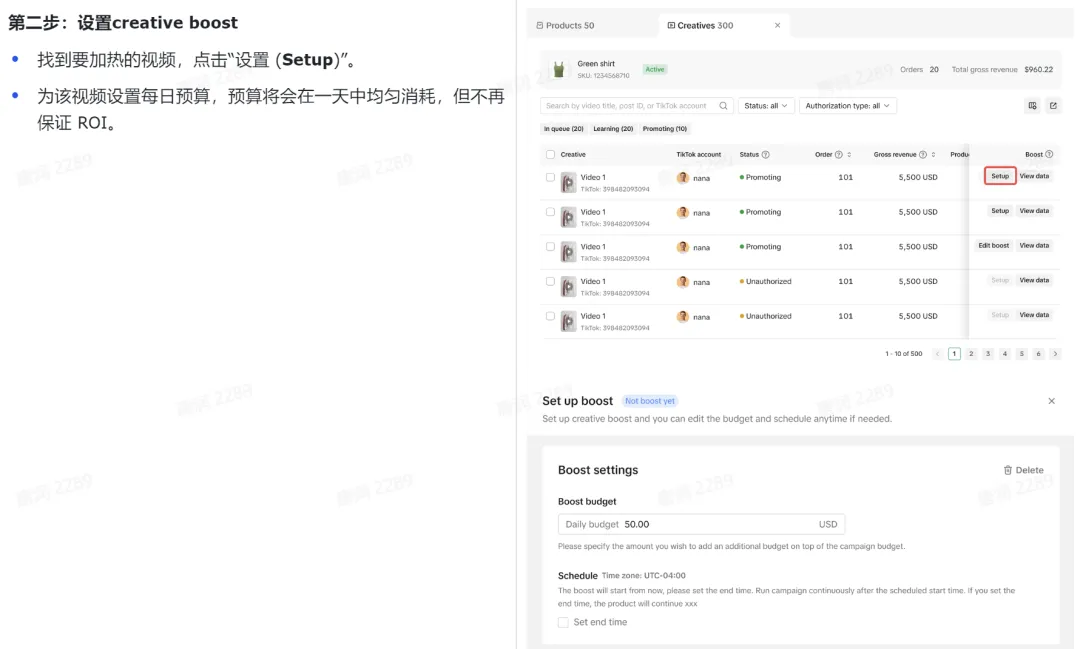Select the Creatives 300 tab
The image size is (1080, 649).
(x=705, y=25)
